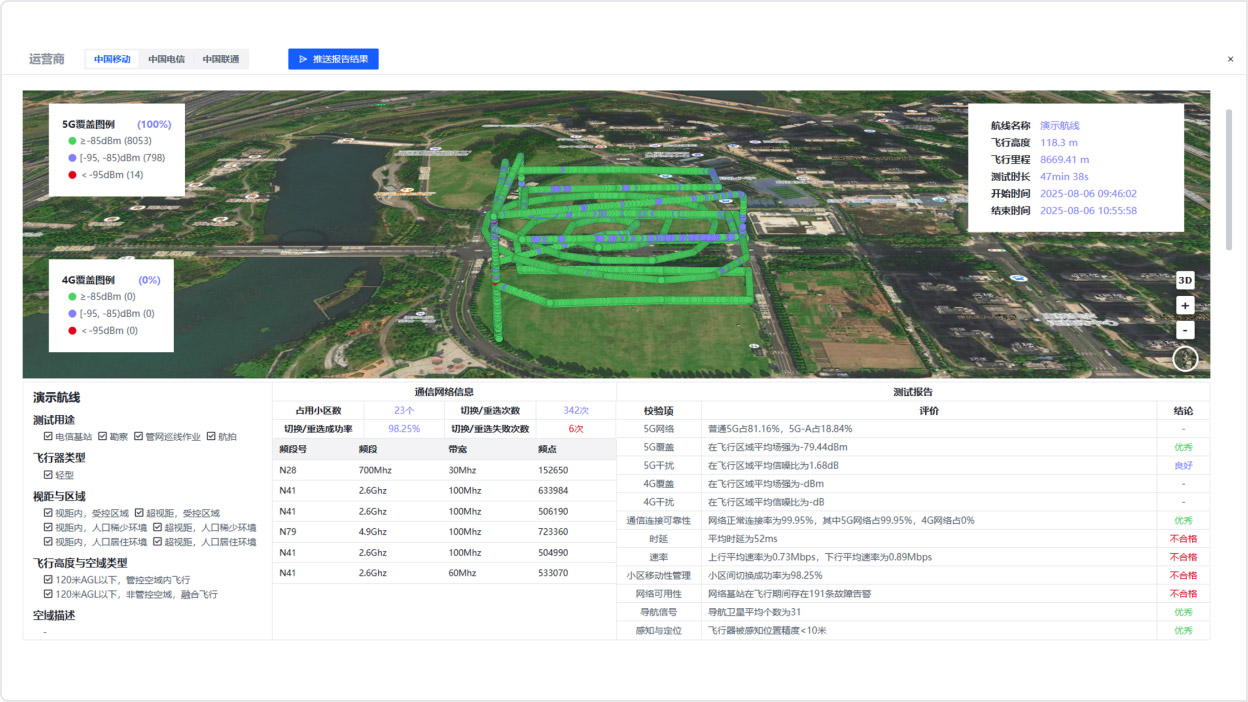Zoom out the map with minus button
The height and width of the screenshot is (702, 1248).
1185,330
